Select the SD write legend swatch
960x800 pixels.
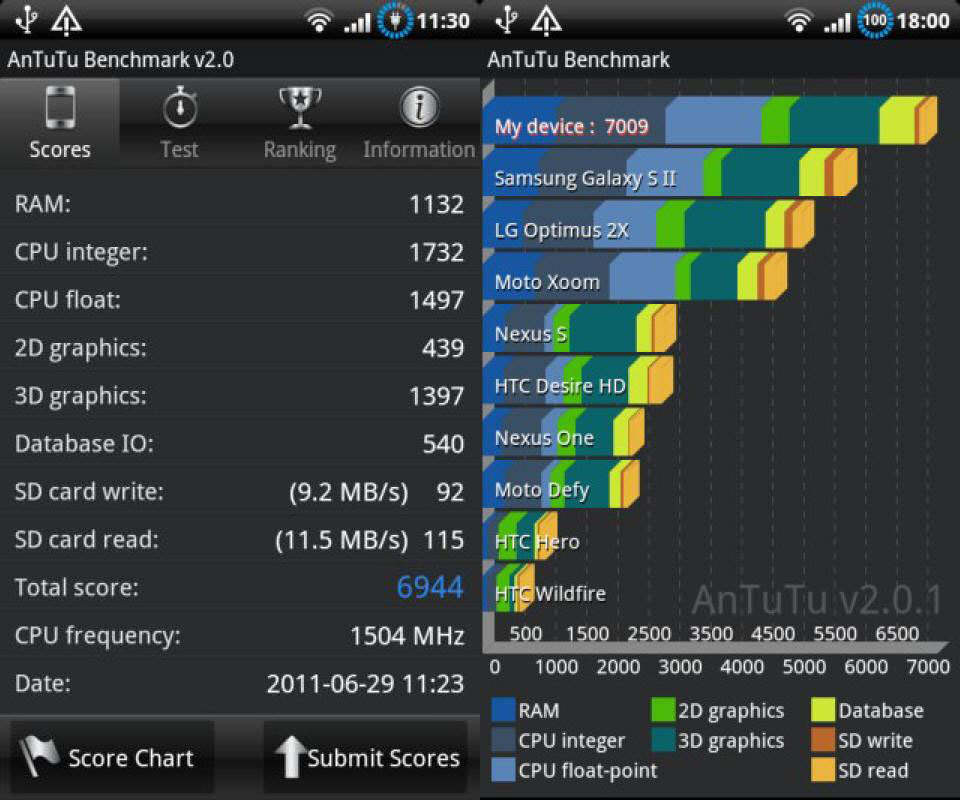[823, 740]
